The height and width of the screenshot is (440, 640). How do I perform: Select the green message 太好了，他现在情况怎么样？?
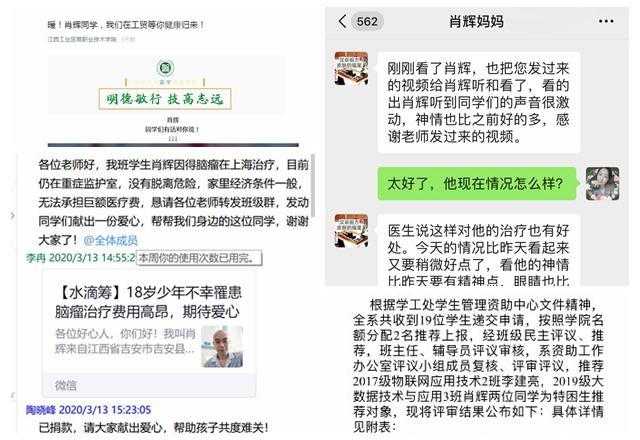tap(476, 184)
